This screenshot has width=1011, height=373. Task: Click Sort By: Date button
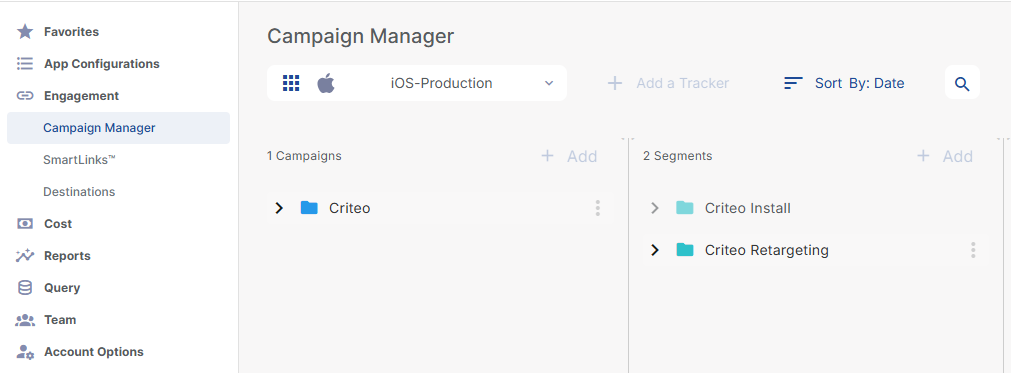[843, 83]
